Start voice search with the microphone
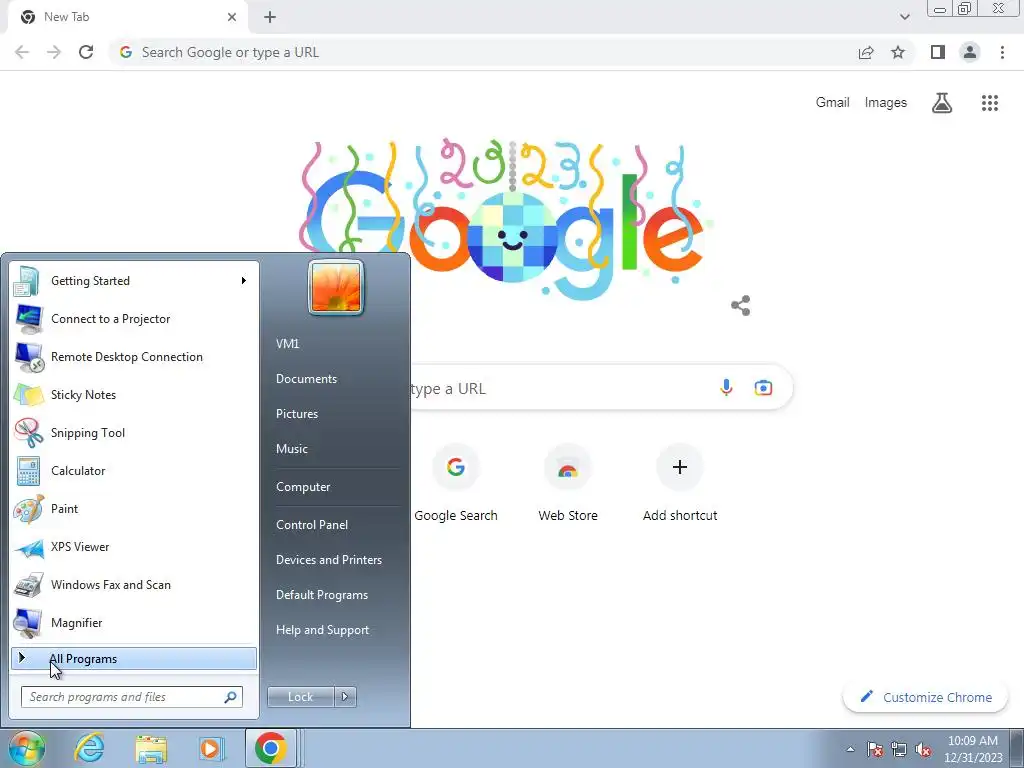Image resolution: width=1024 pixels, height=768 pixels. [x=726, y=388]
